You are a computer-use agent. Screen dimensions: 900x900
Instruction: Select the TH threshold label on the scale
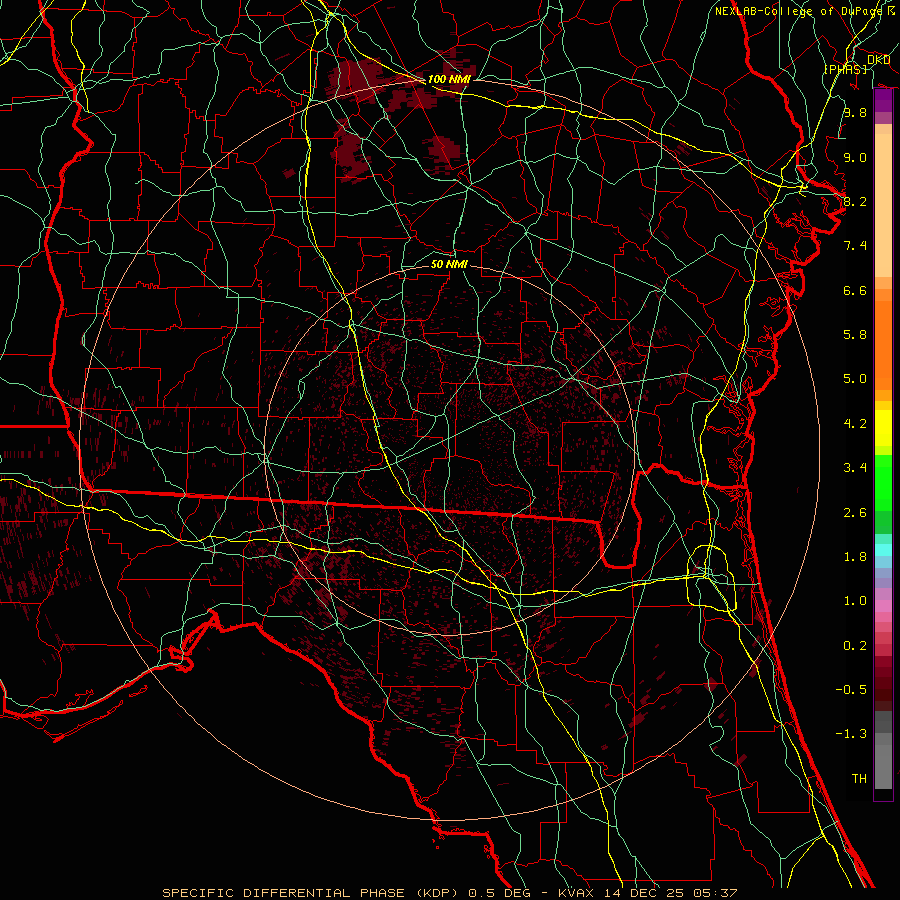(x=858, y=778)
